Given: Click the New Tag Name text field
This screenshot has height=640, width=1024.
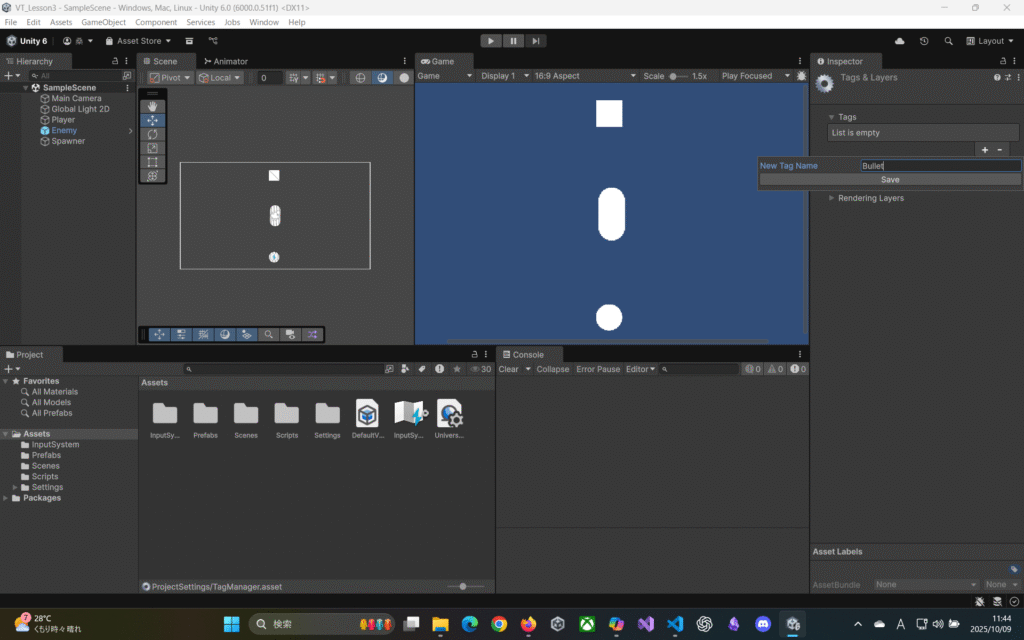Looking at the screenshot, I should (x=940, y=166).
